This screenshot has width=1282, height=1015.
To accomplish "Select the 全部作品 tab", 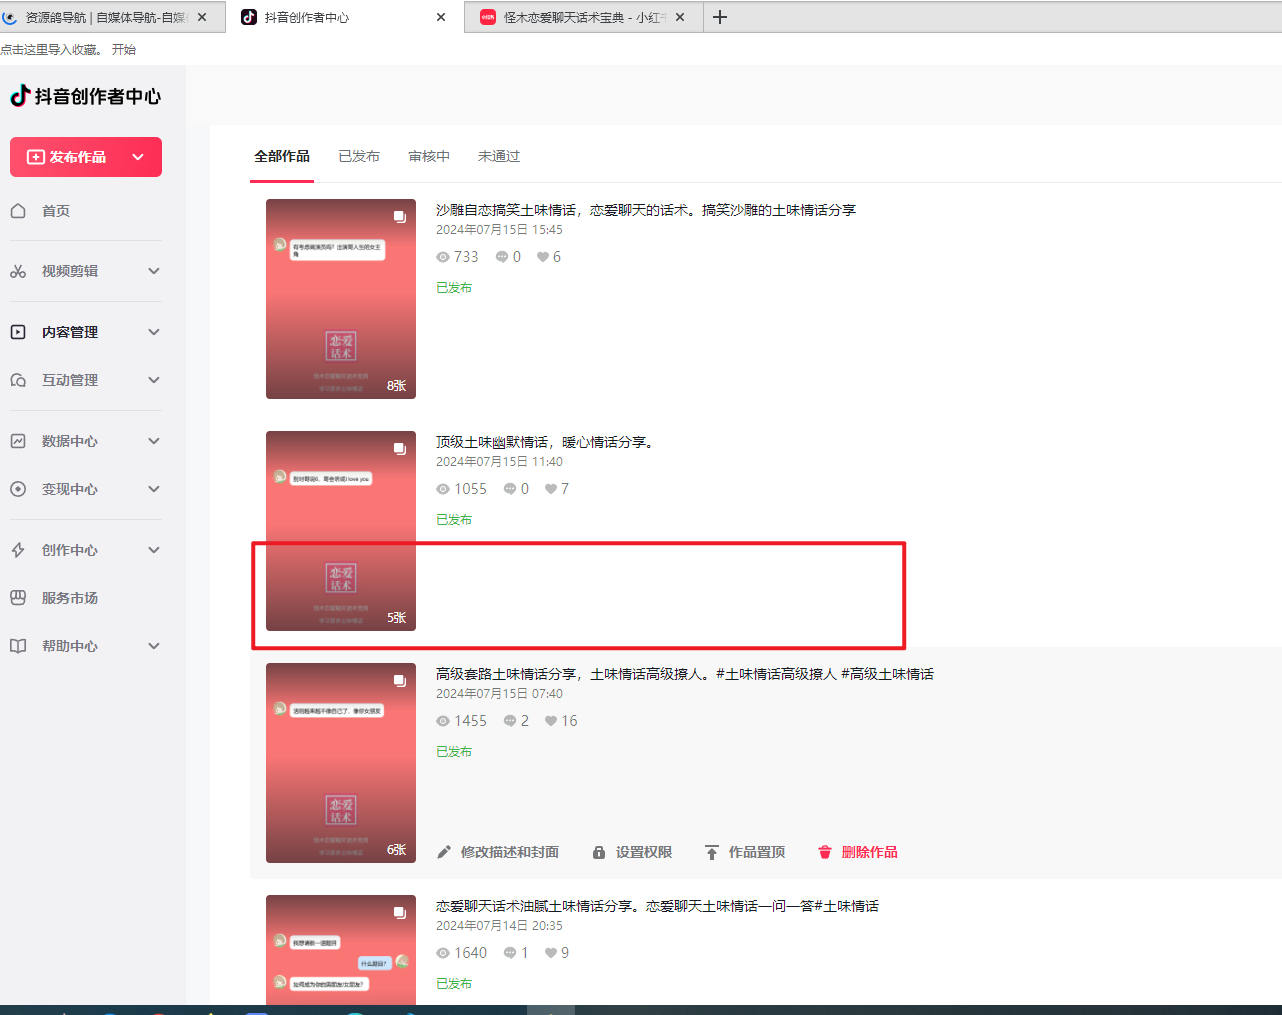I will point(282,156).
